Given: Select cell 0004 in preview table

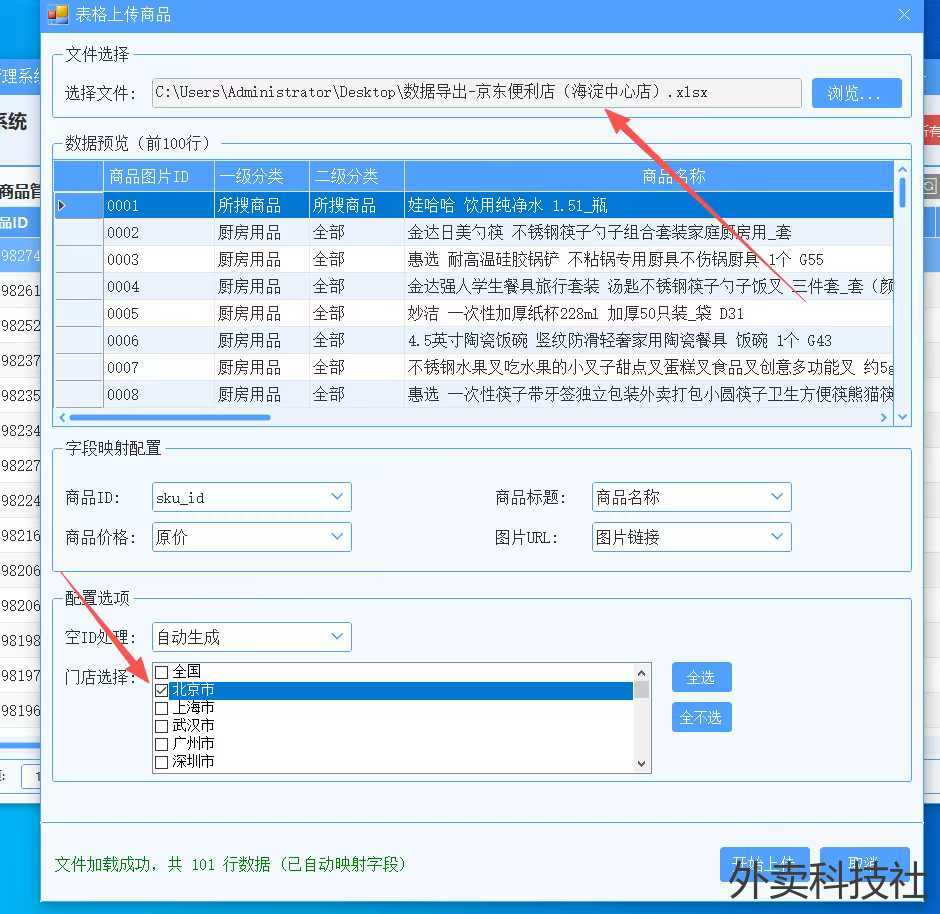Looking at the screenshot, I should tap(159, 286).
